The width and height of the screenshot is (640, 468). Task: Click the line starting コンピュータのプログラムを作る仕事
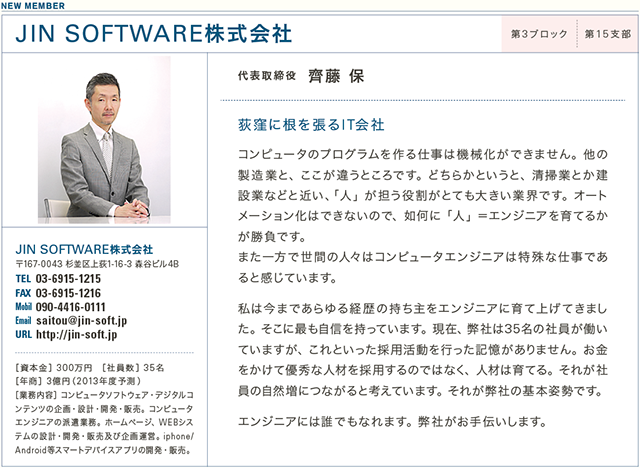[423, 155]
